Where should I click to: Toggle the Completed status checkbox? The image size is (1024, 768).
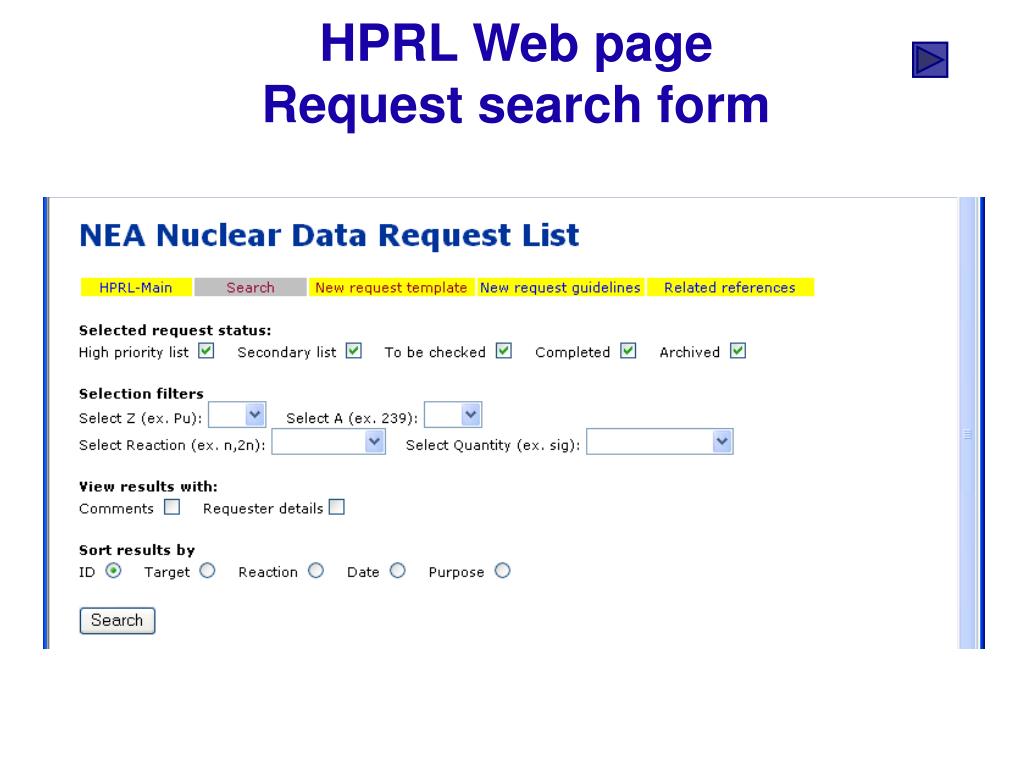coord(628,351)
